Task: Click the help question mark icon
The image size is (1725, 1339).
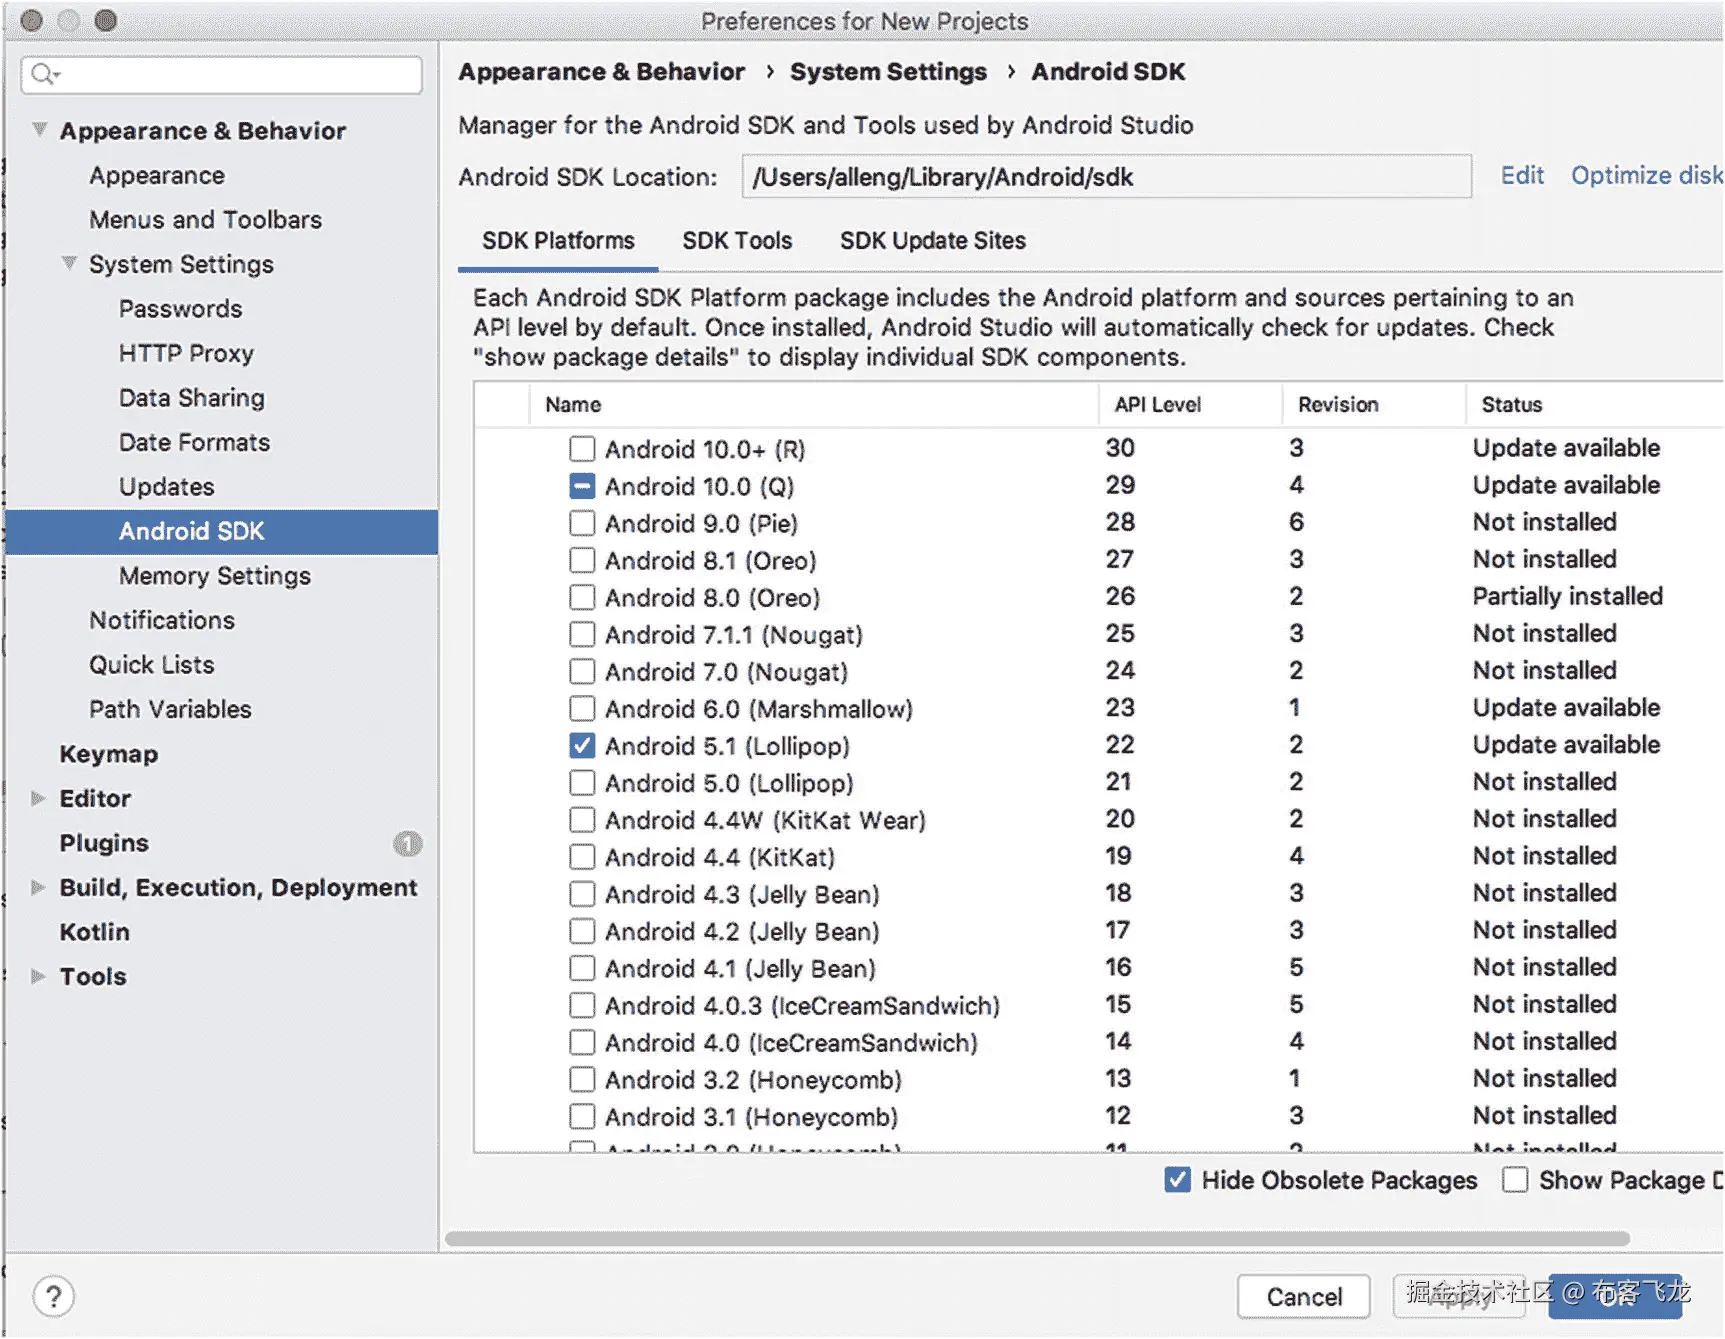Action: [54, 1297]
